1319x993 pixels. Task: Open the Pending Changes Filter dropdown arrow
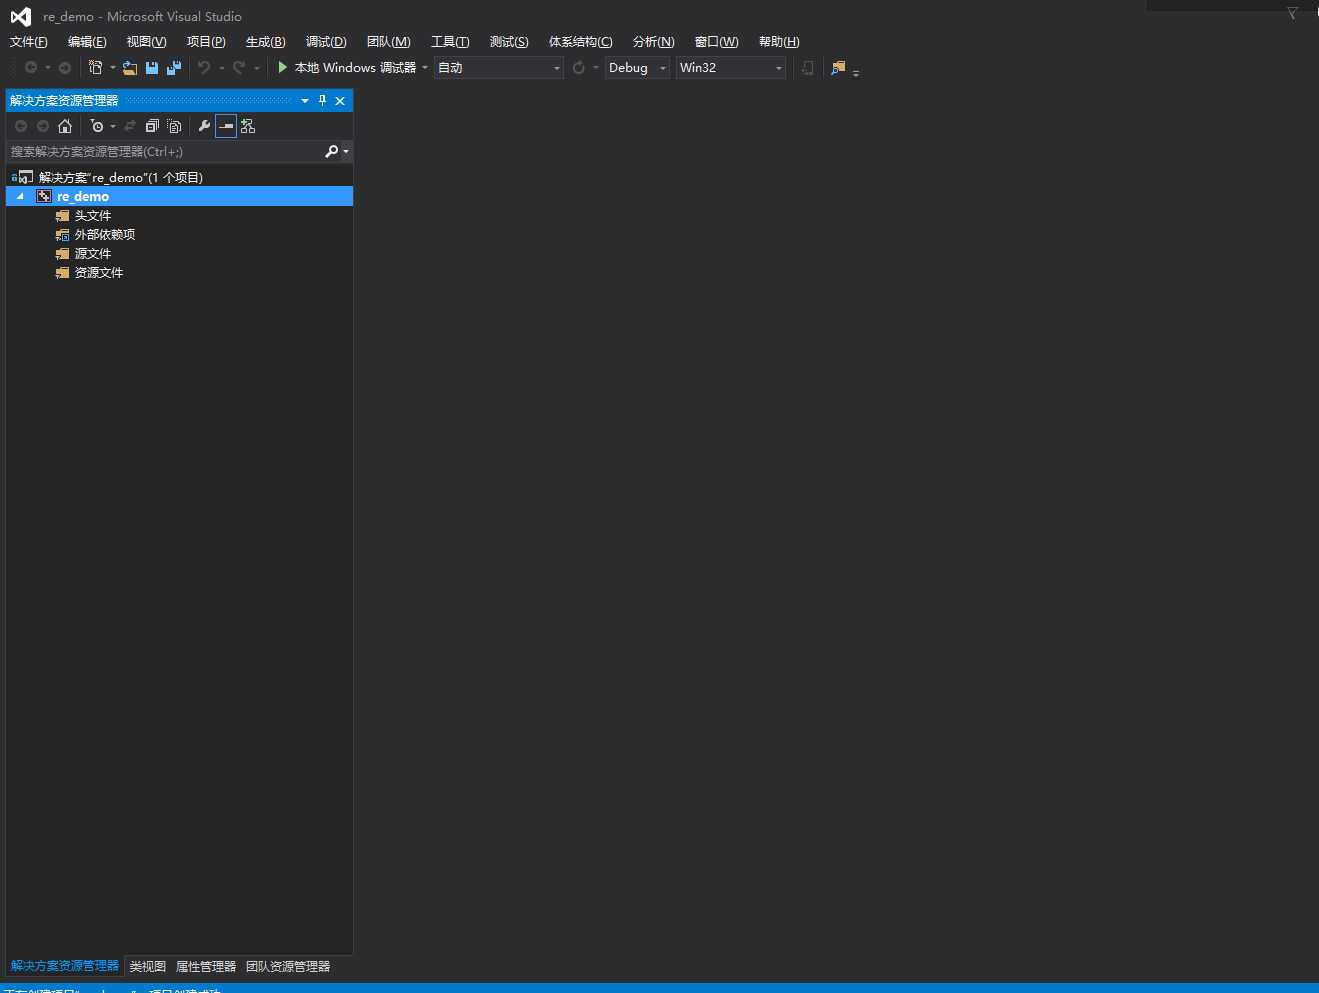click(113, 126)
